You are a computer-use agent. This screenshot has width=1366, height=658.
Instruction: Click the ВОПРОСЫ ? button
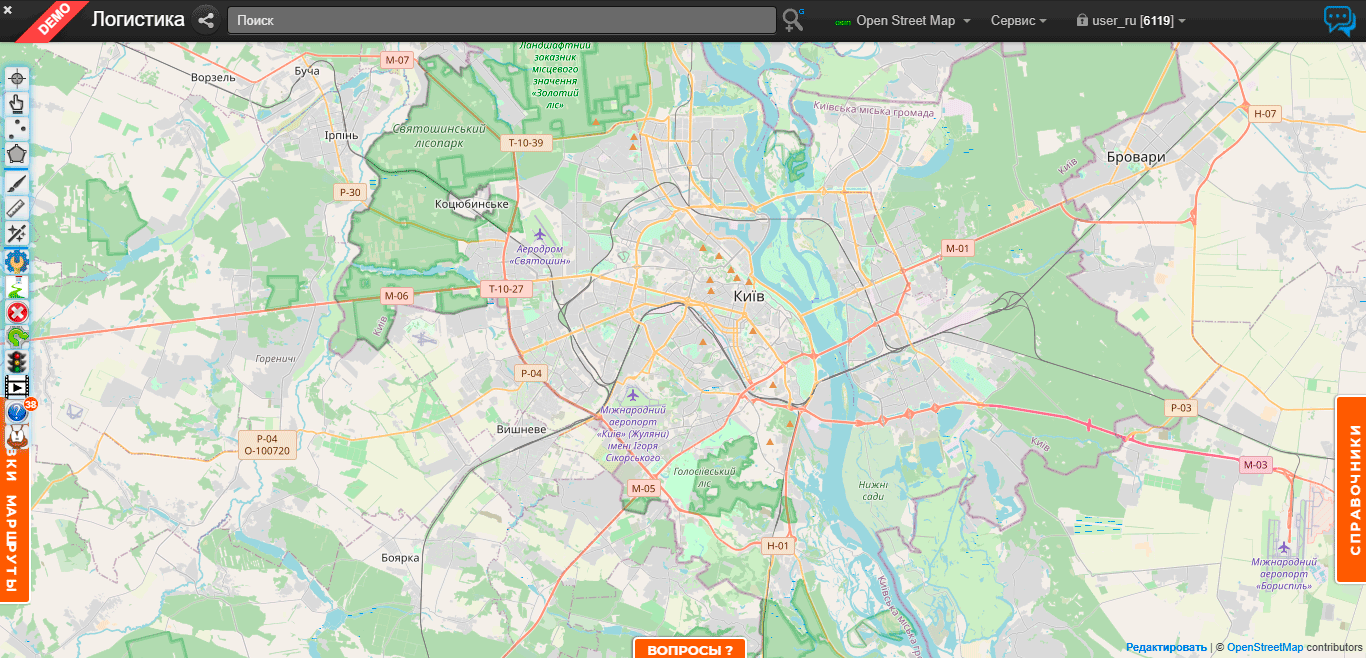point(690,649)
